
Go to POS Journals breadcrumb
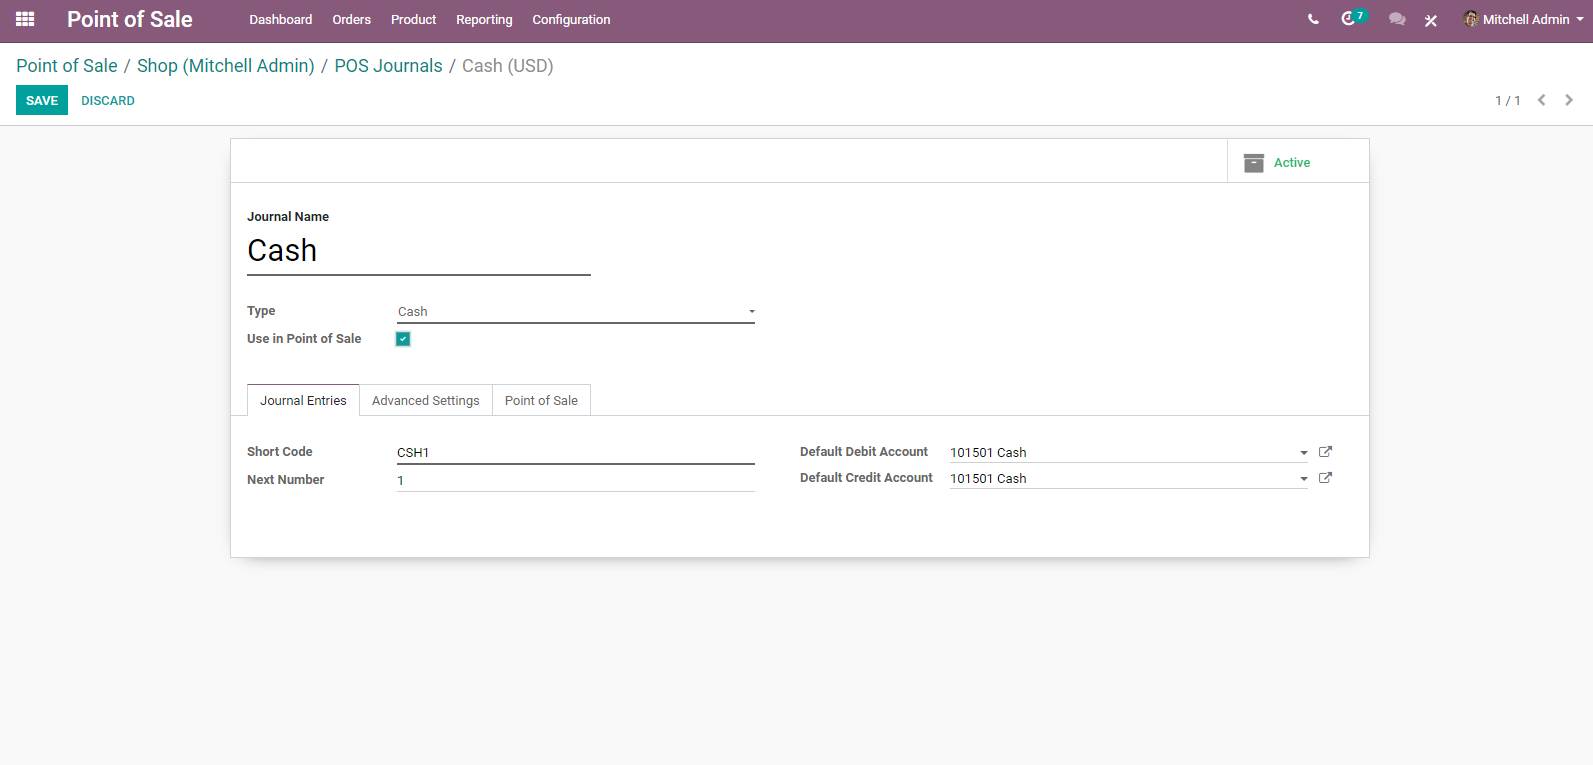coord(388,66)
